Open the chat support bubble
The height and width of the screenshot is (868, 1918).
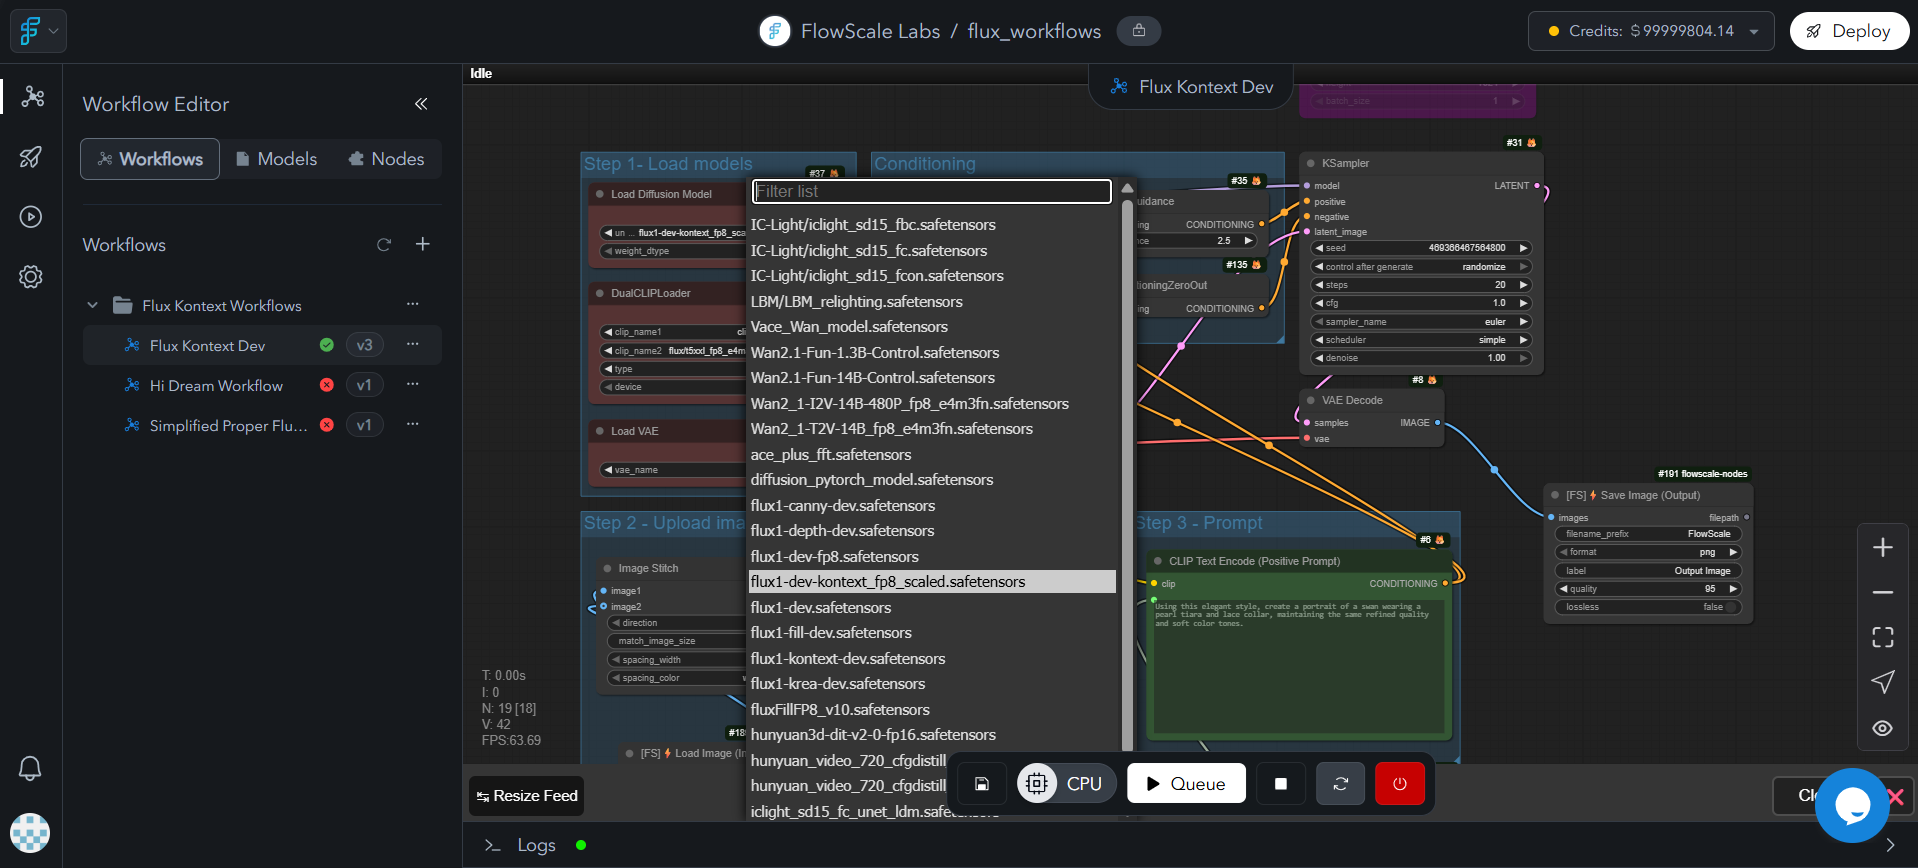coord(1852,805)
